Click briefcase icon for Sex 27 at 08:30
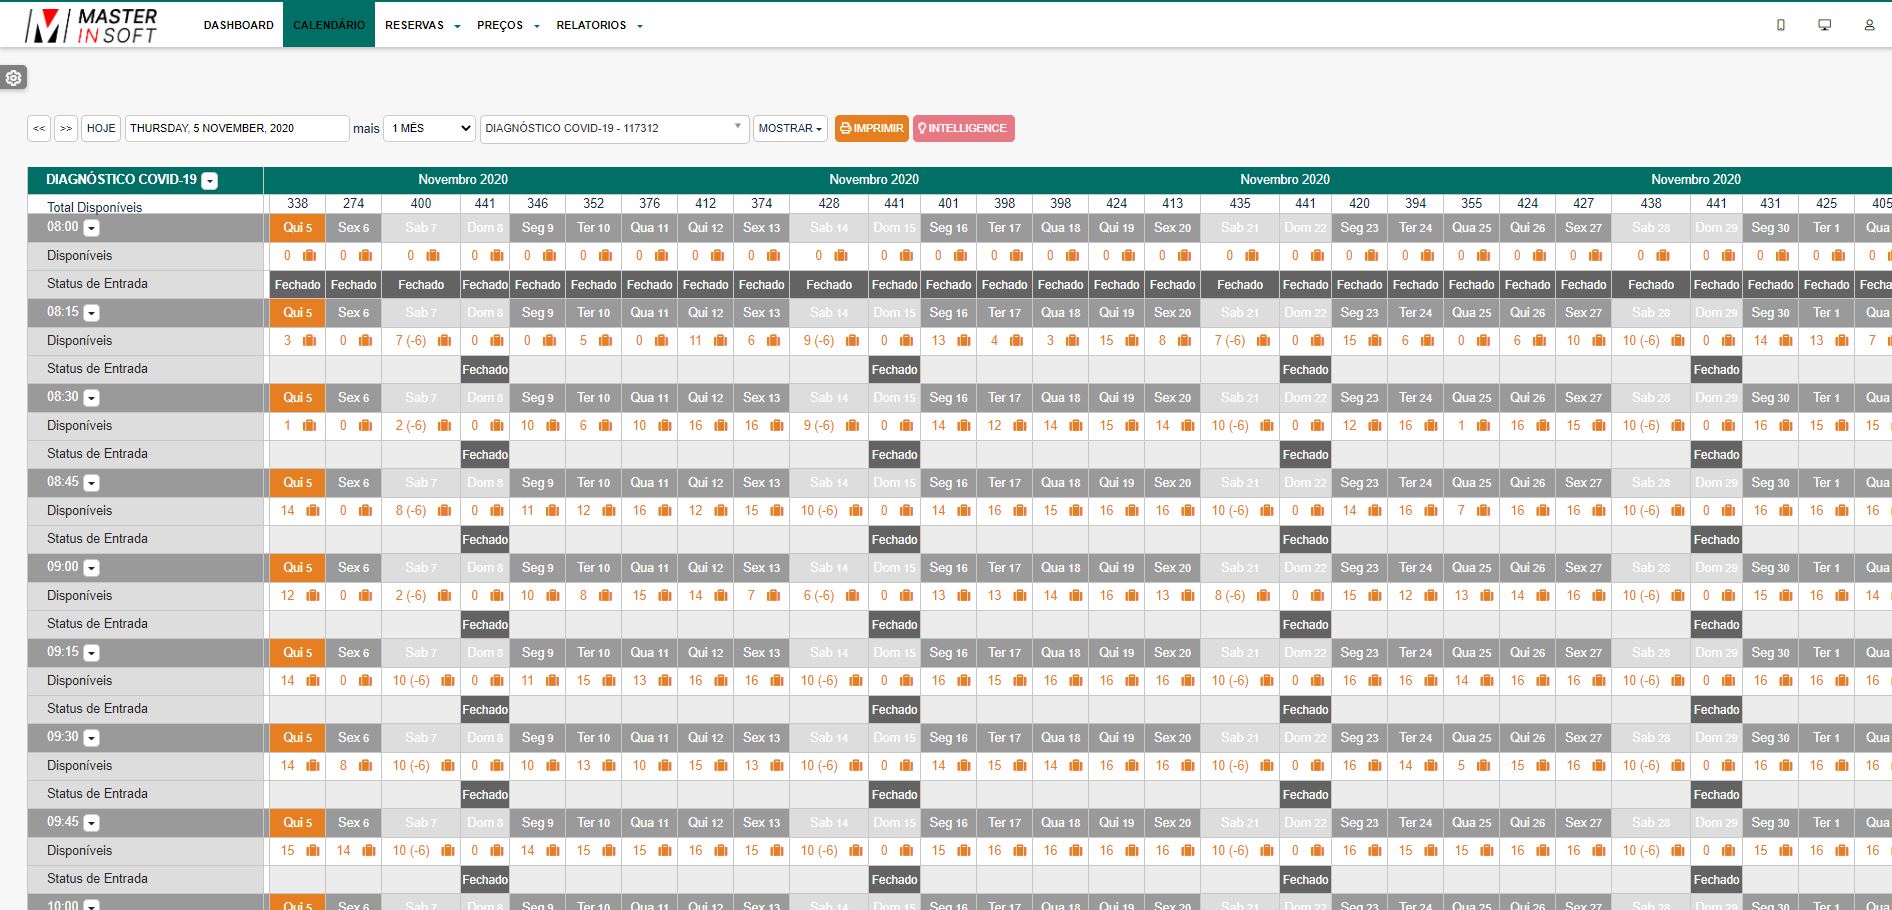Screen dimensions: 1892x910 (1599, 426)
